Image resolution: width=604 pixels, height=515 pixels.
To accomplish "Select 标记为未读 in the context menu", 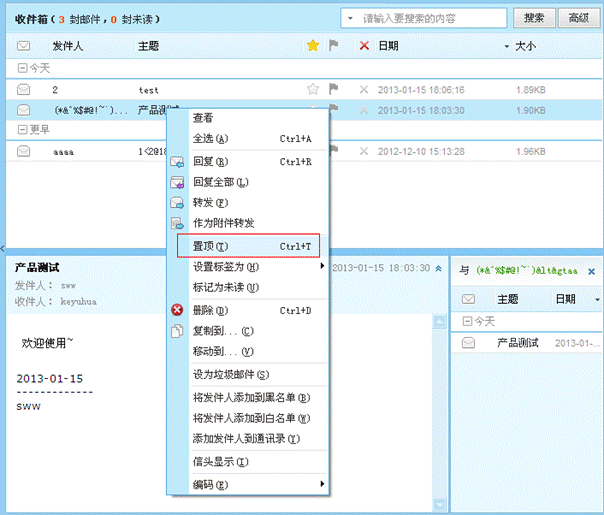I will 225,288.
